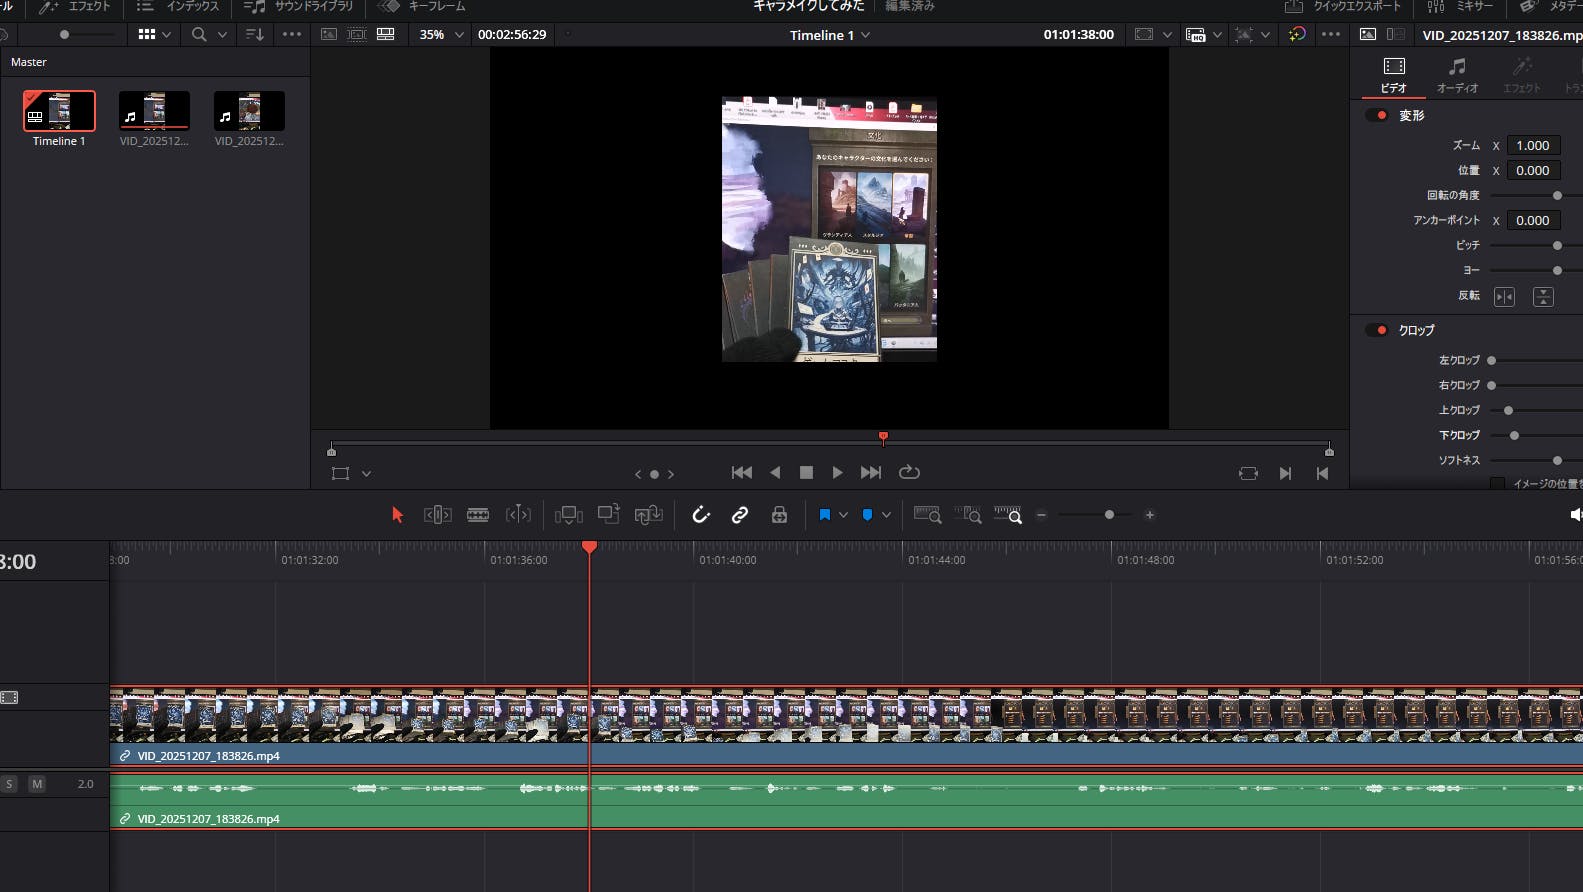
Task: Open the ビデオ inspector tab
Action: (1393, 75)
